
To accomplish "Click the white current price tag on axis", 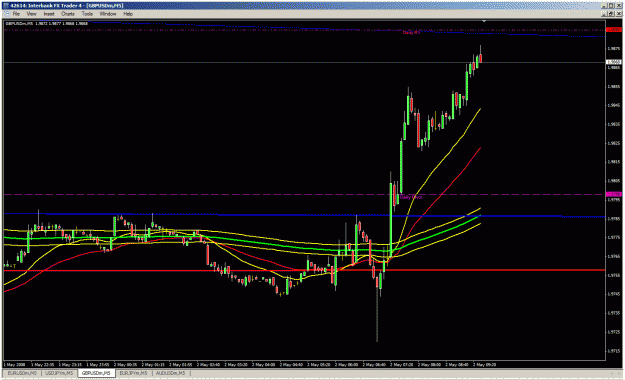I will [613, 62].
